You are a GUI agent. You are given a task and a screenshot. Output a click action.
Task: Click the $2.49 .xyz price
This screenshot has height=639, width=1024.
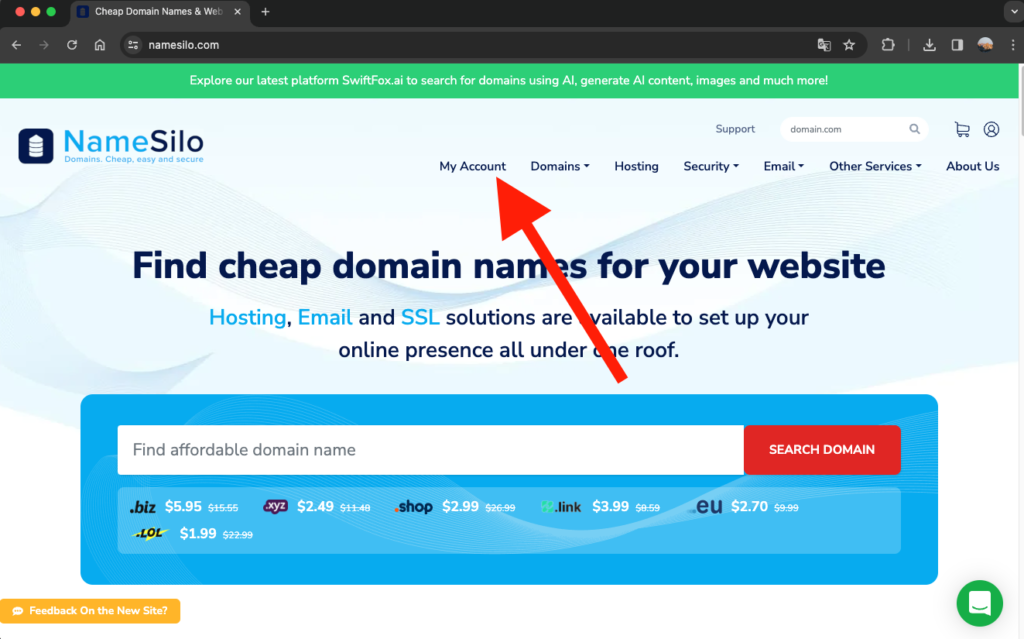click(x=315, y=506)
